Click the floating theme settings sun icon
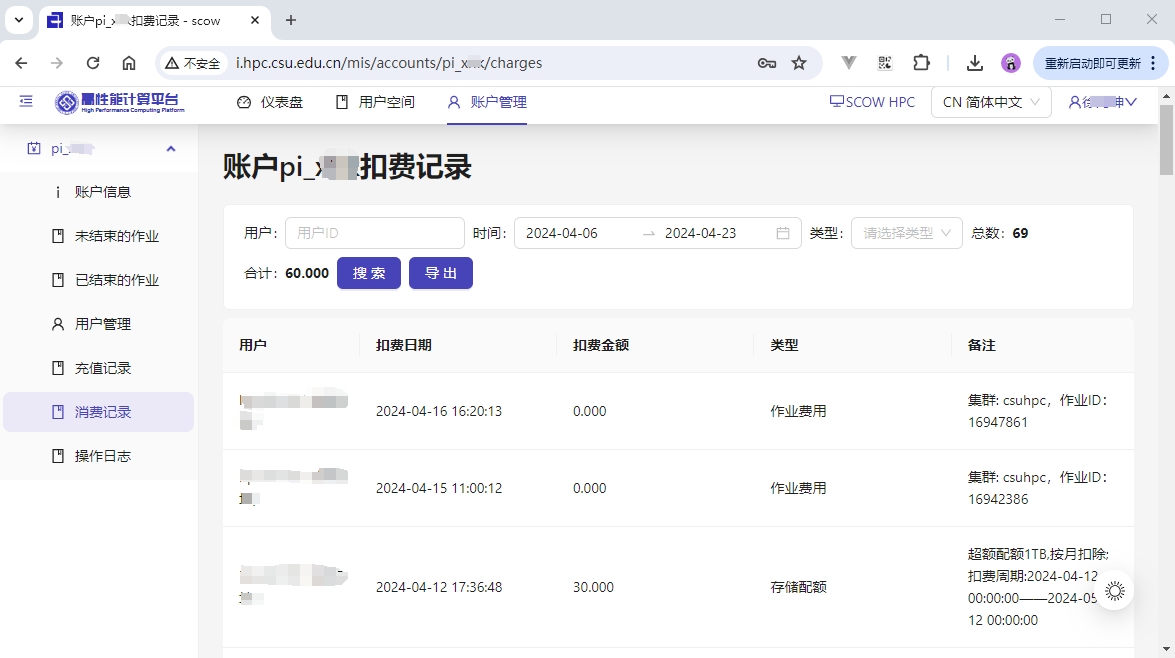The image size is (1175, 658). click(1115, 591)
